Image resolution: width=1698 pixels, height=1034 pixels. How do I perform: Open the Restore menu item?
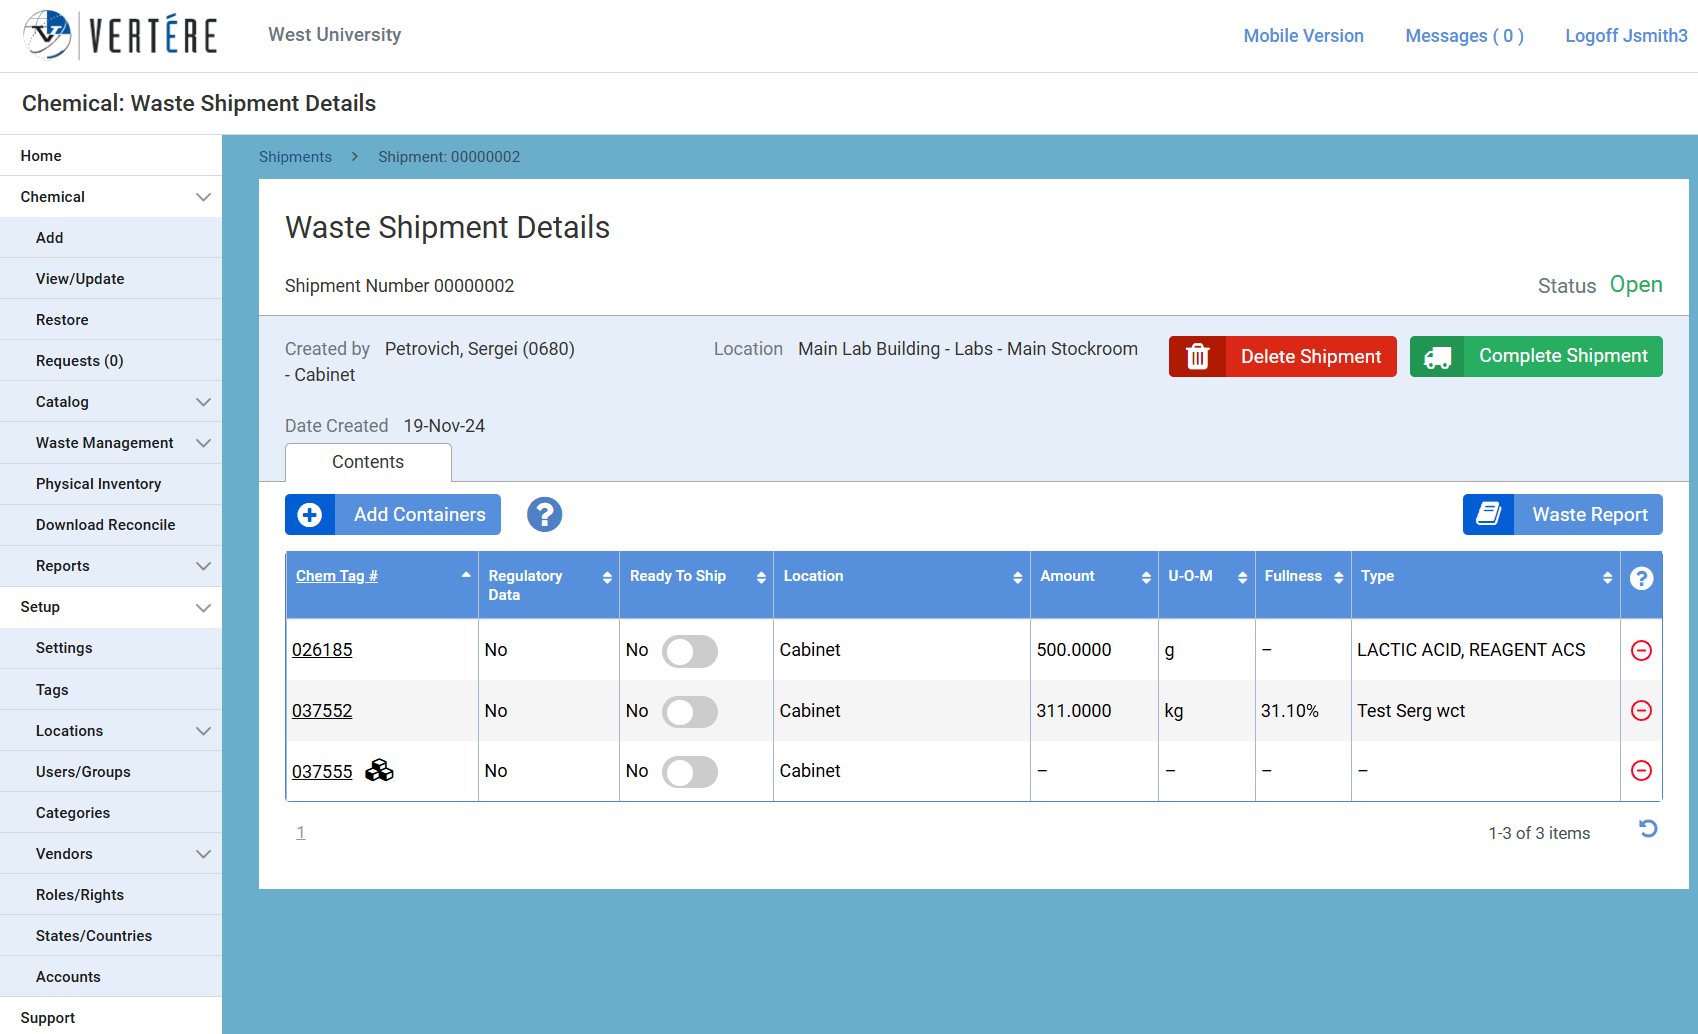click(x=111, y=320)
